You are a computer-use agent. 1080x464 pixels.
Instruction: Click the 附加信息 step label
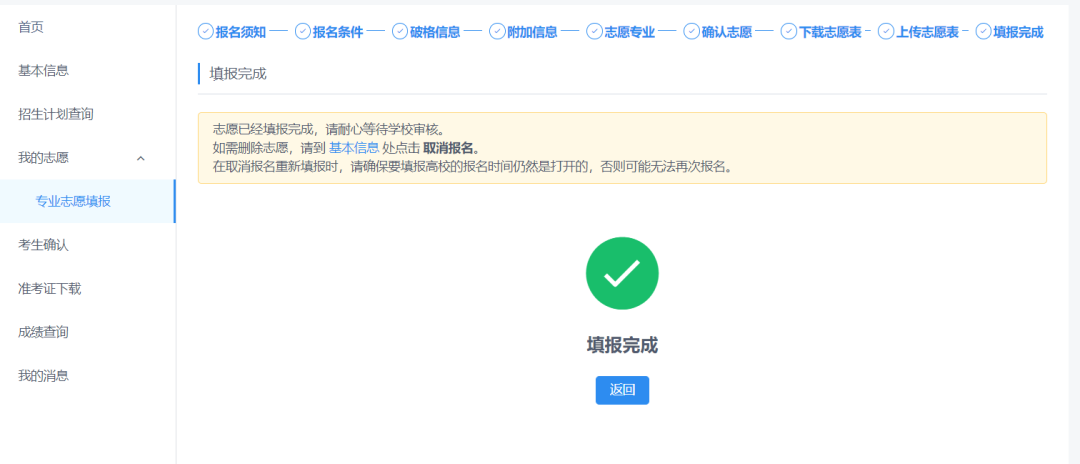coord(532,32)
